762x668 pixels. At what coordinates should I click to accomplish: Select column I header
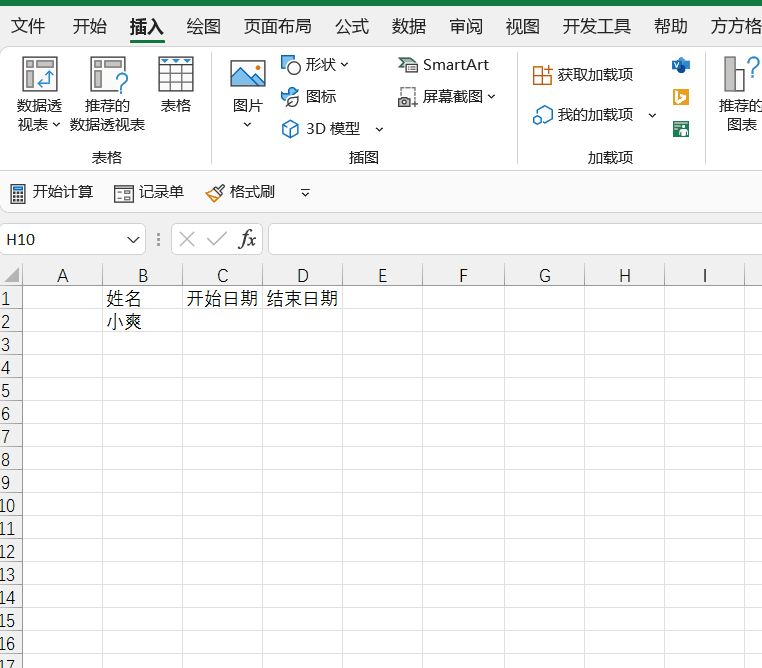point(705,275)
